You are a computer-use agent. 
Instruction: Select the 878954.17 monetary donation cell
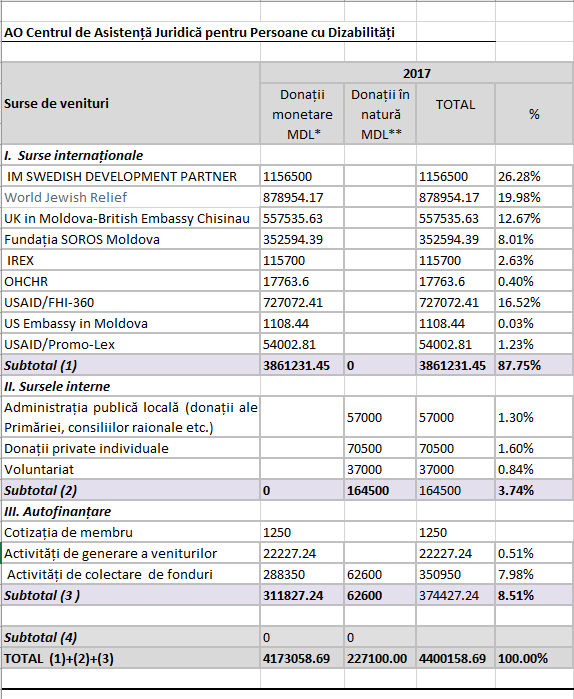tap(302, 197)
